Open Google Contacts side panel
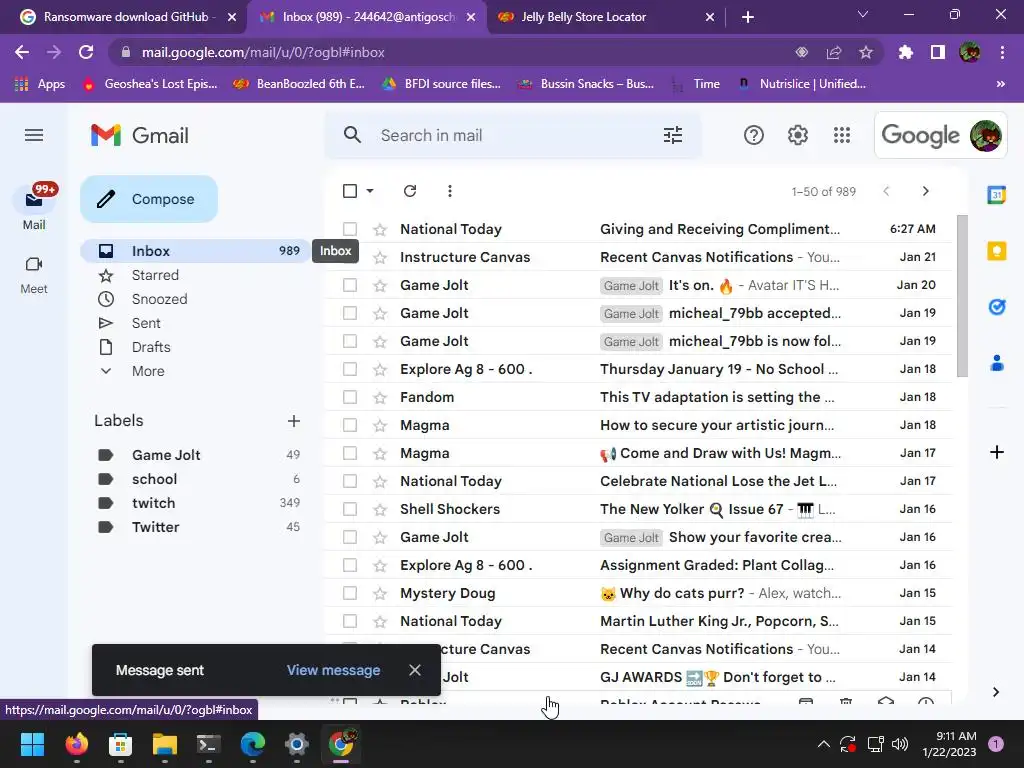The height and width of the screenshot is (768, 1024). pos(997,362)
